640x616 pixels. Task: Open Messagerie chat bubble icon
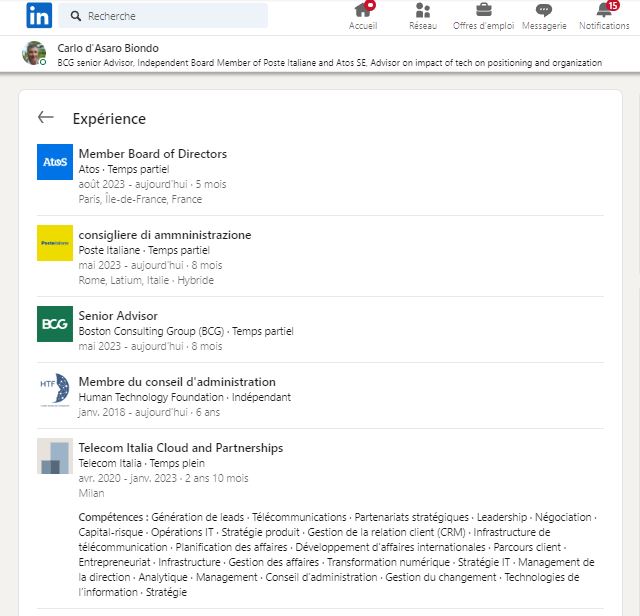[x=544, y=10]
